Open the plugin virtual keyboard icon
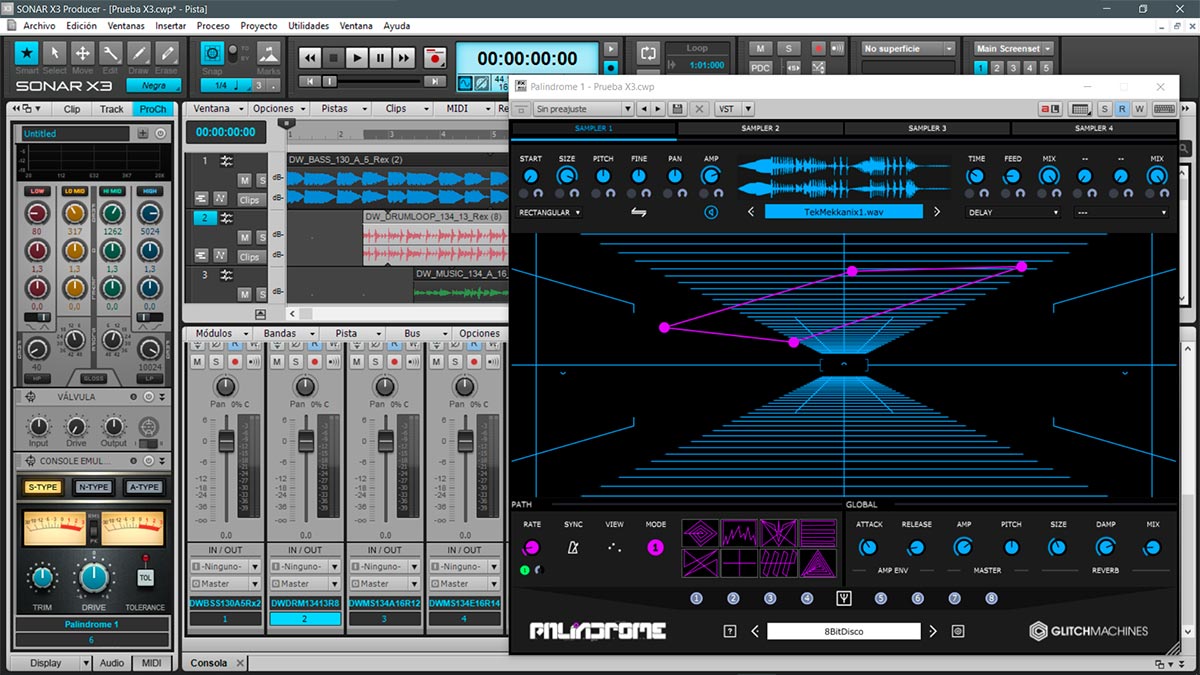 pyautogui.click(x=1164, y=108)
